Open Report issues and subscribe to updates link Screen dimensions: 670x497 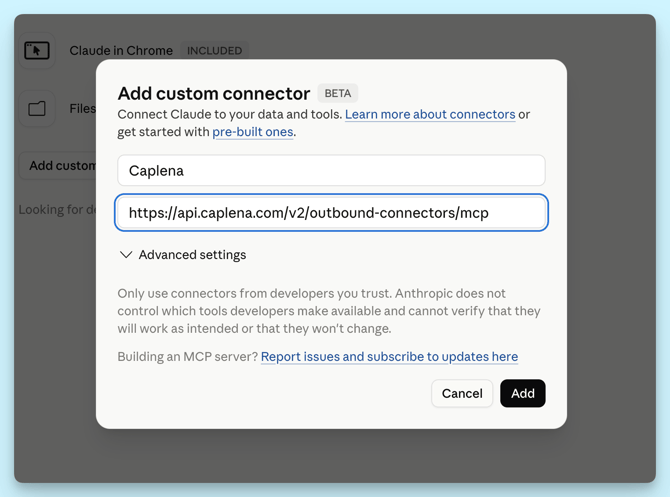389,356
